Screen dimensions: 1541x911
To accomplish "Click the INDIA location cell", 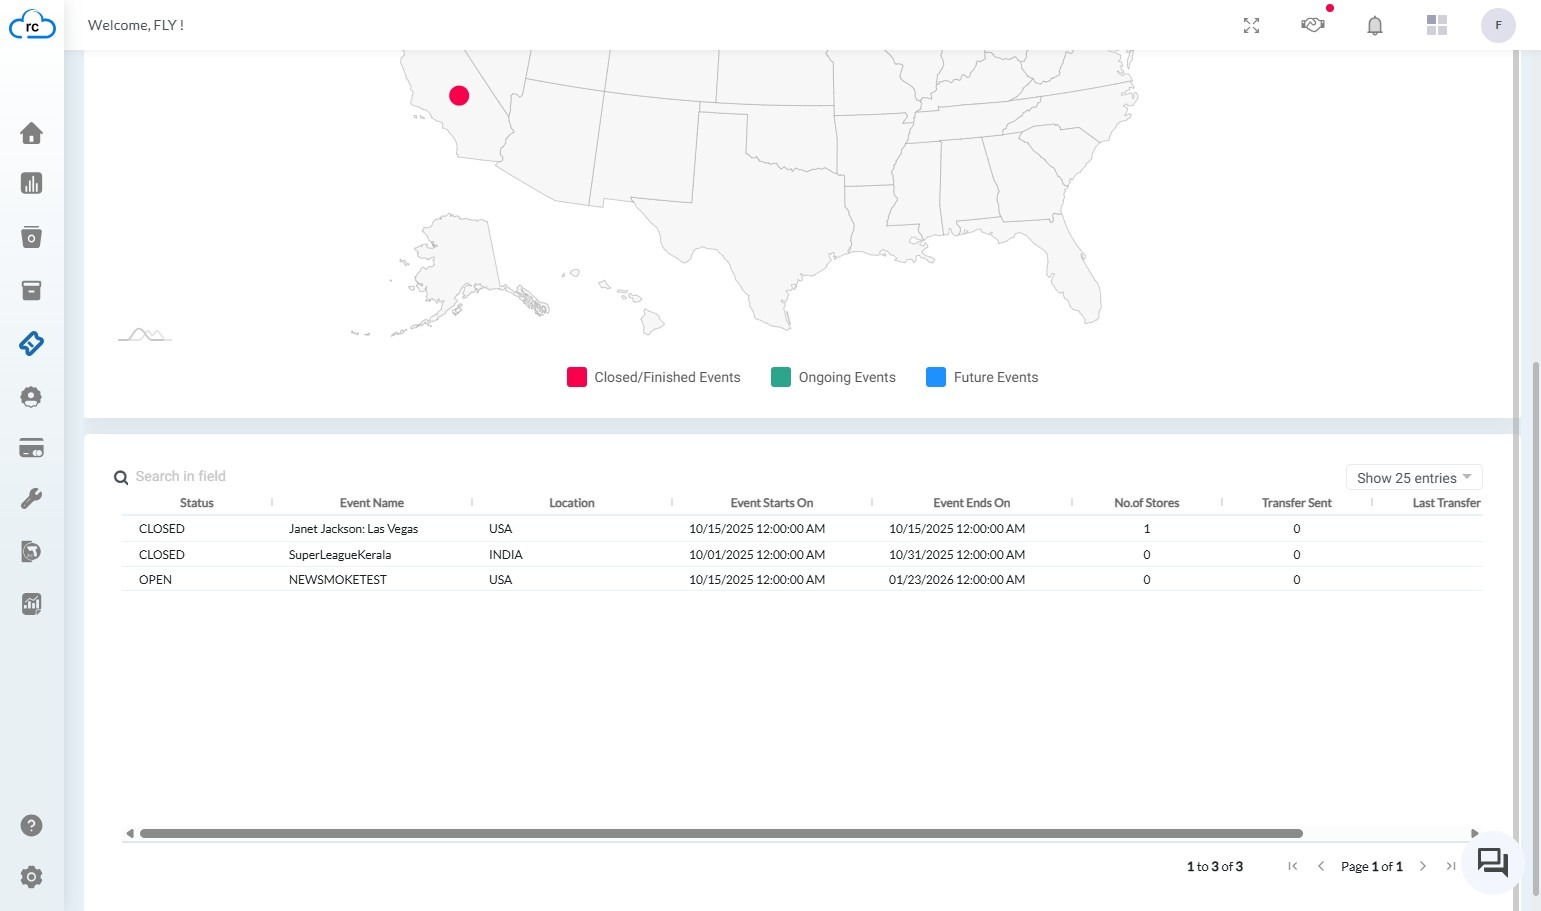I will pyautogui.click(x=506, y=555).
